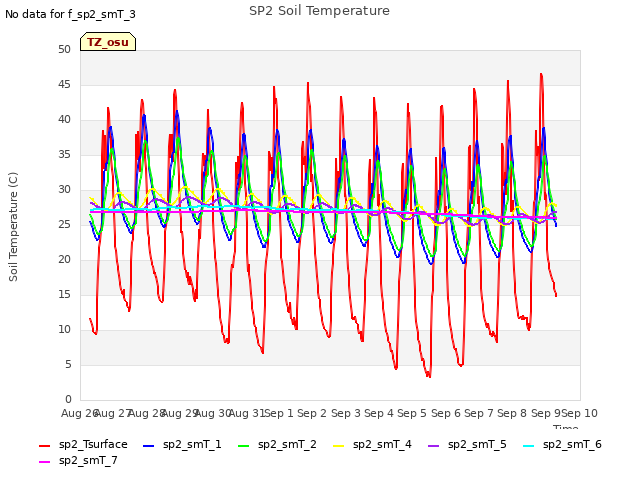Select the sp2_smT_1 legend label

point(192,444)
